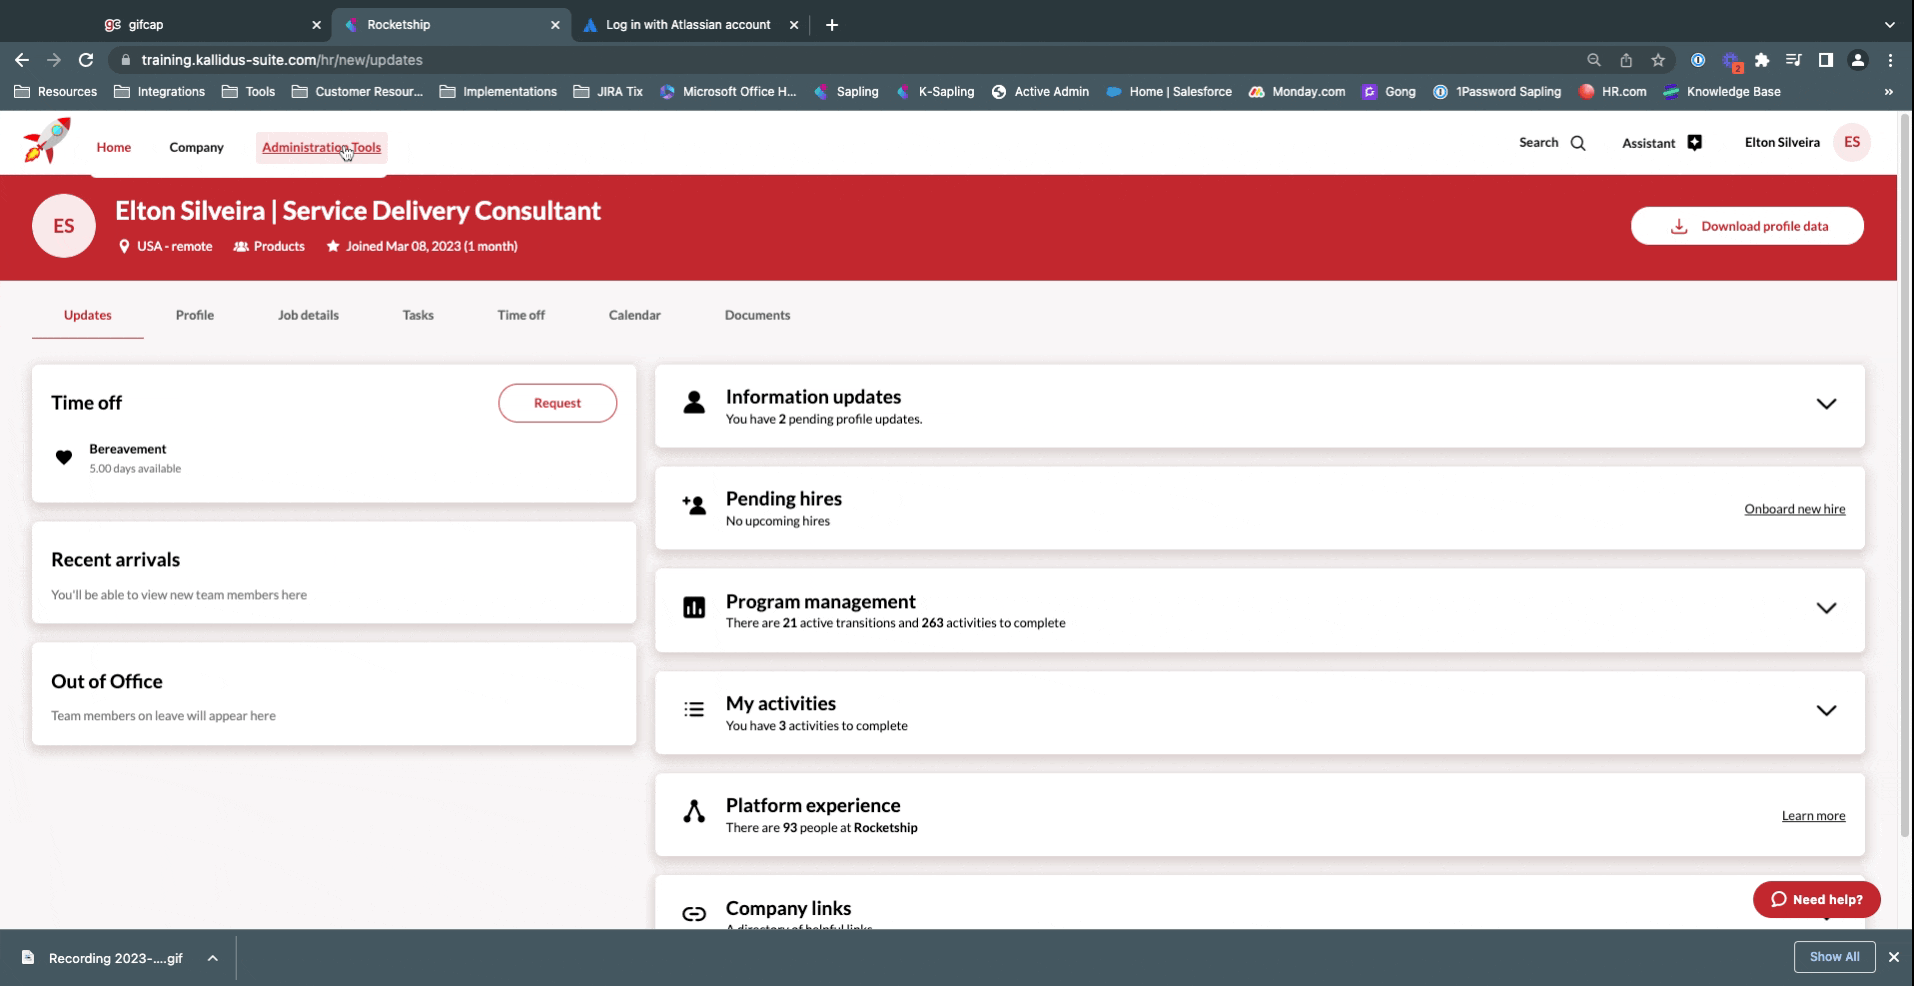Click the Request button for time off
1914x986 pixels.
[557, 403]
